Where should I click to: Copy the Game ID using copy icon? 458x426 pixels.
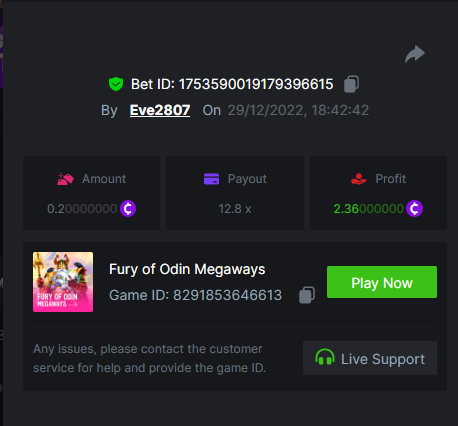click(x=307, y=295)
